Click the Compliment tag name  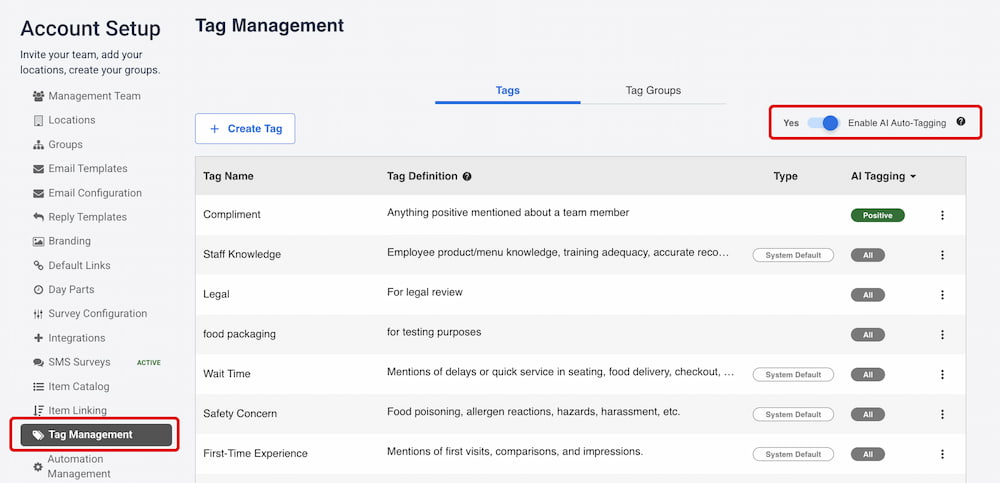(232, 215)
